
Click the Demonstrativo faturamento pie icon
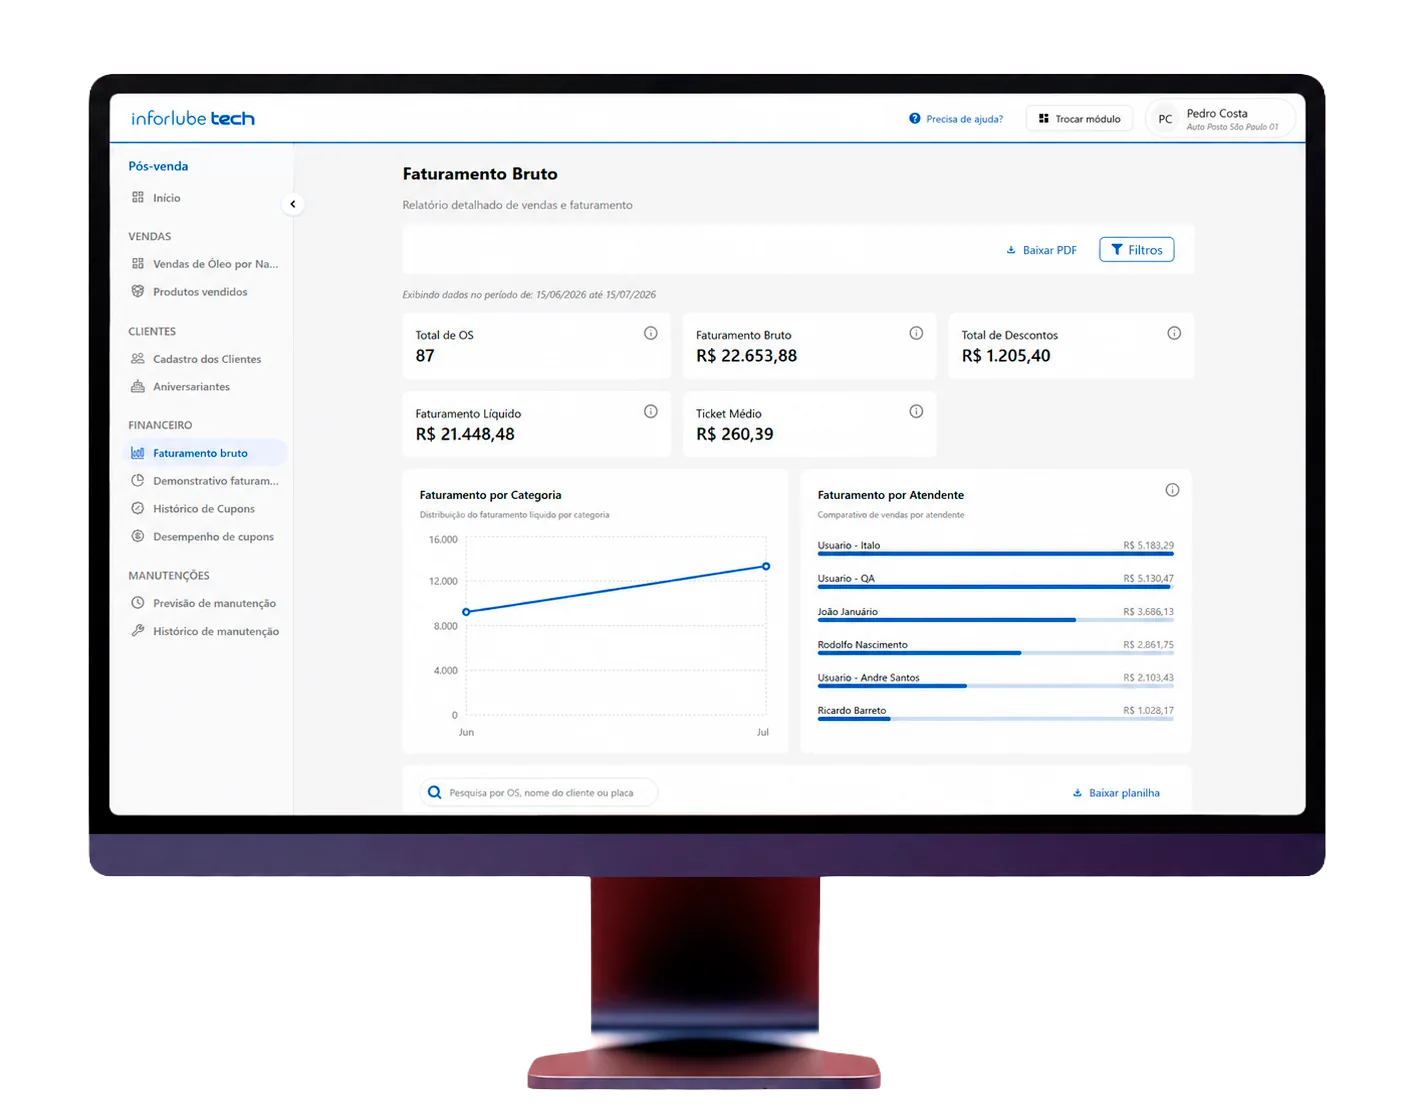pos(138,480)
